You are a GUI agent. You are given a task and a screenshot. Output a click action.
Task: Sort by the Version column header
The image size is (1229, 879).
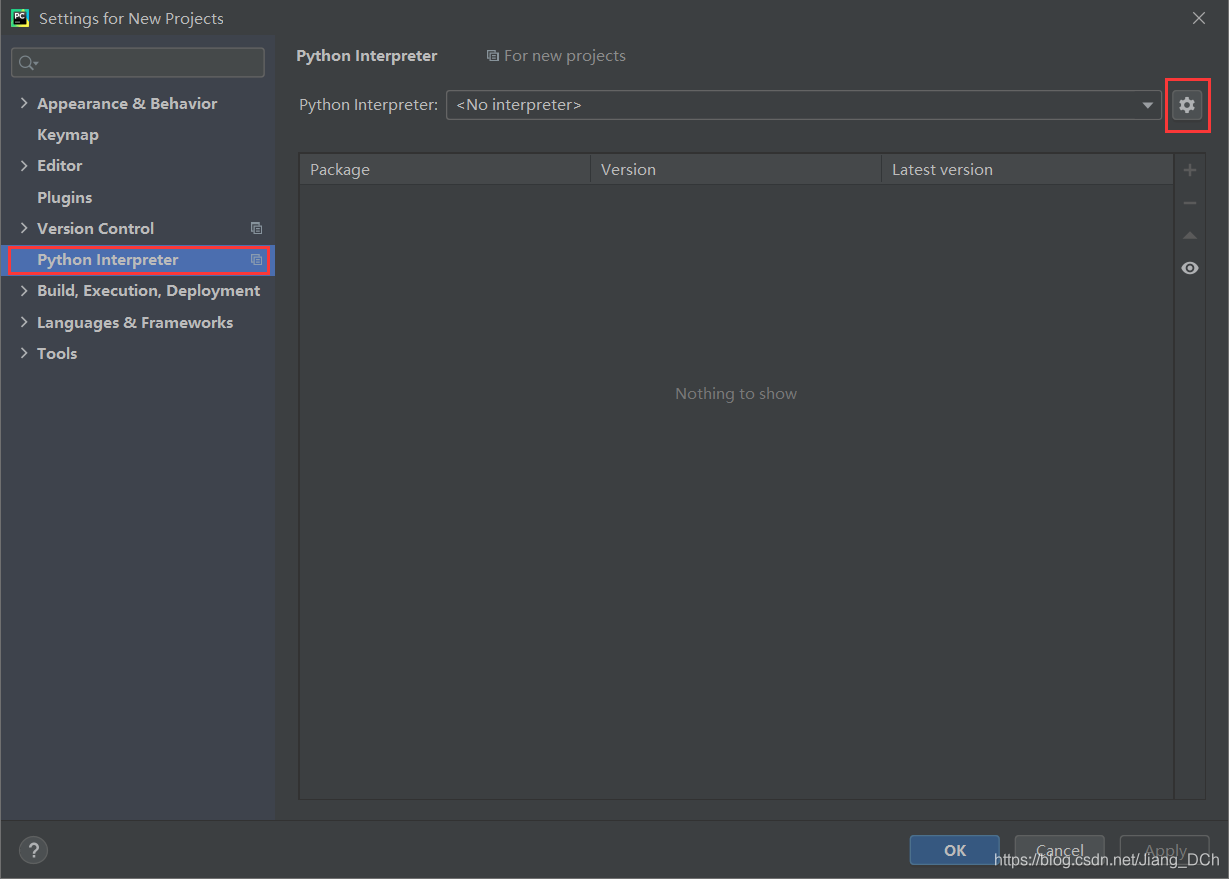736,169
